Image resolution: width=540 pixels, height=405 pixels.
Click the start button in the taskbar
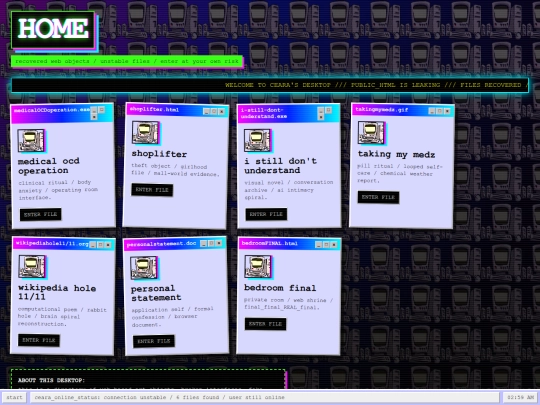coord(14,397)
